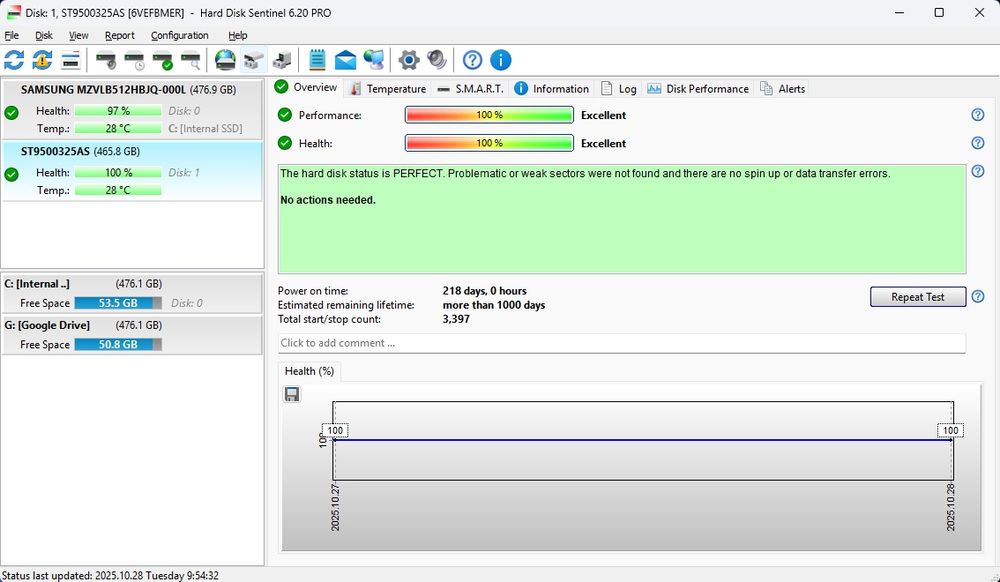Click the comment field 'Click to add comment'

[621, 343]
